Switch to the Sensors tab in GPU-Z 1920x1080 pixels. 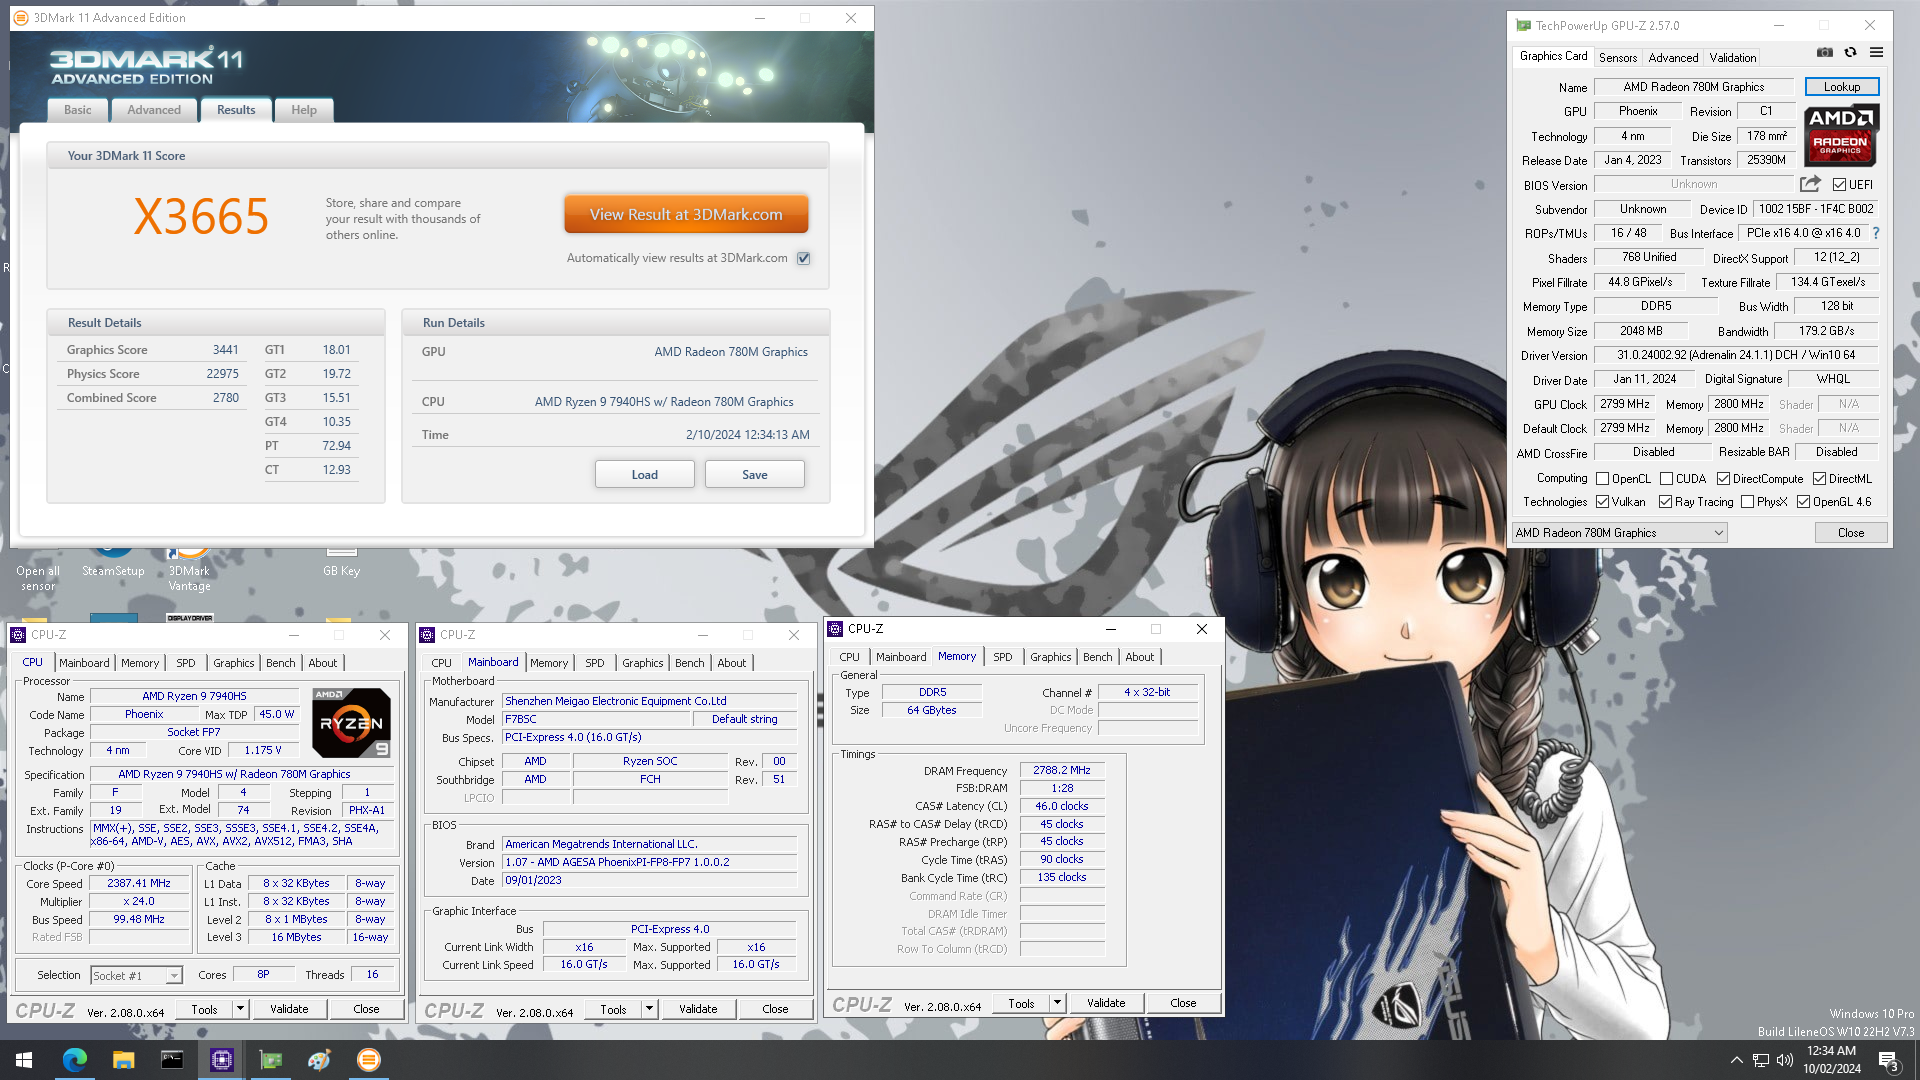click(1618, 58)
